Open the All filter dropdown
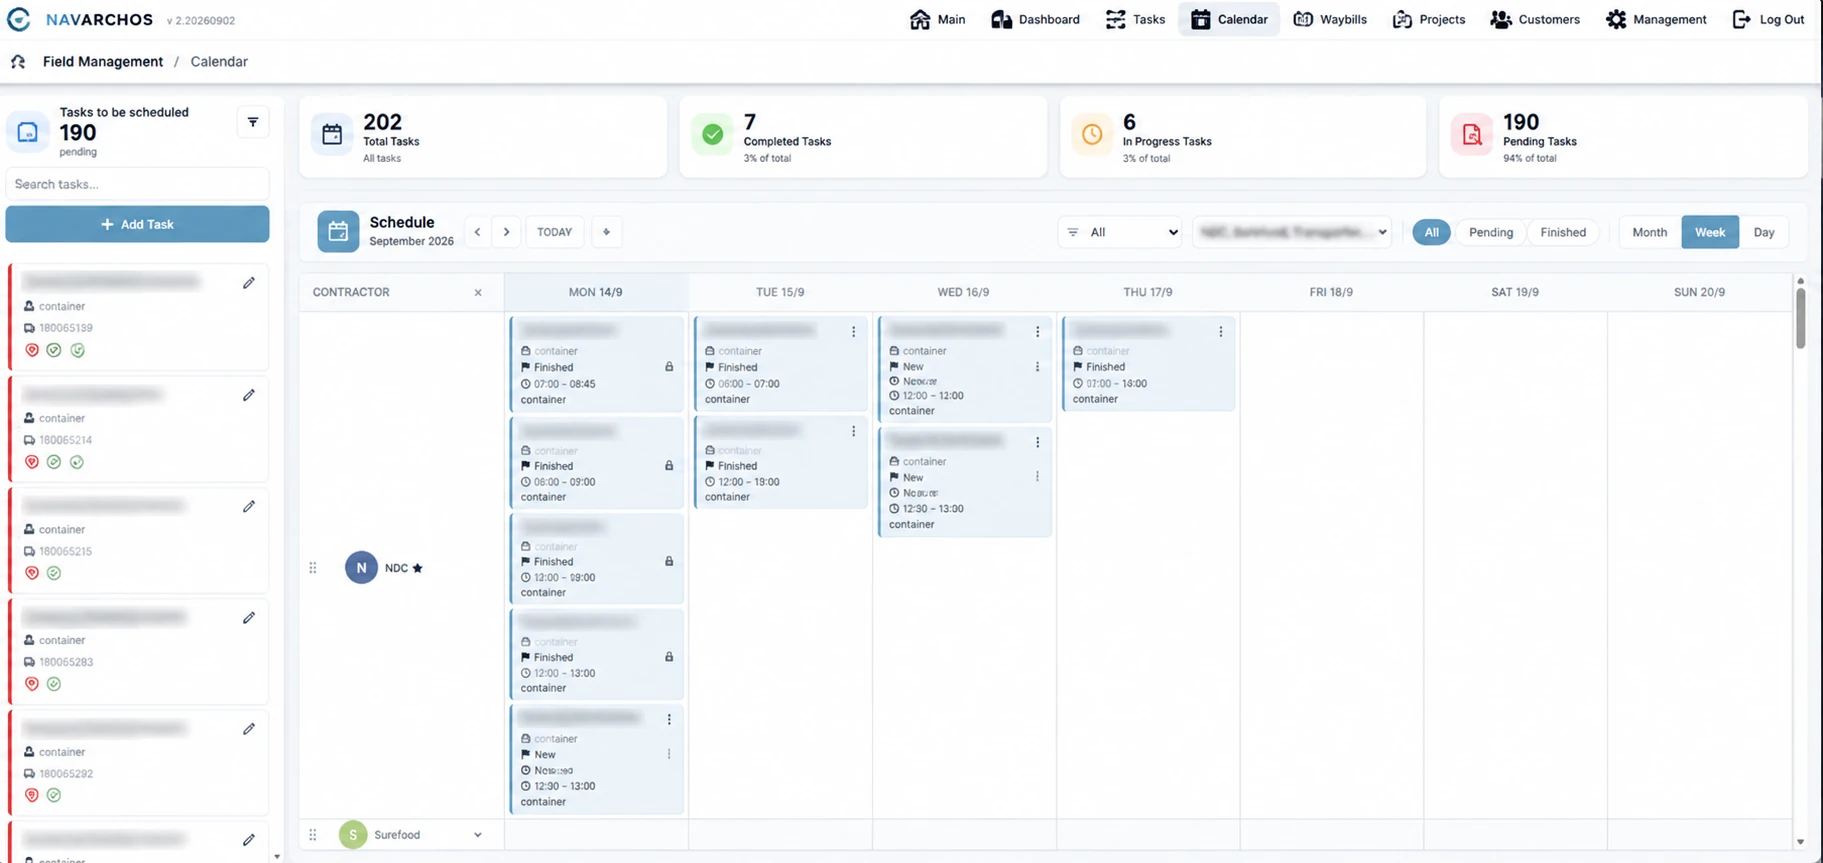Screen dimensions: 1823x863 (1120, 232)
